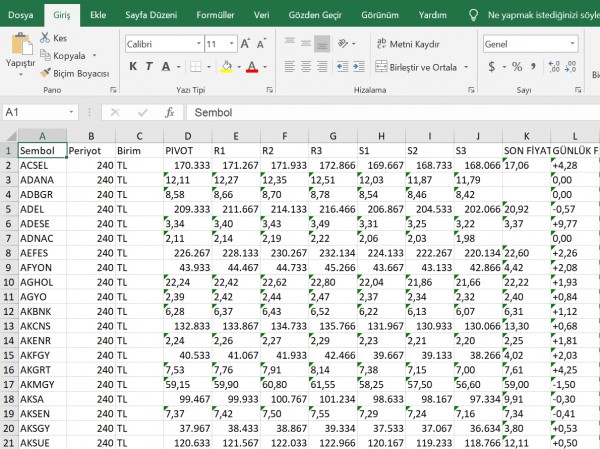Decrease font size with small A icon

tap(261, 44)
